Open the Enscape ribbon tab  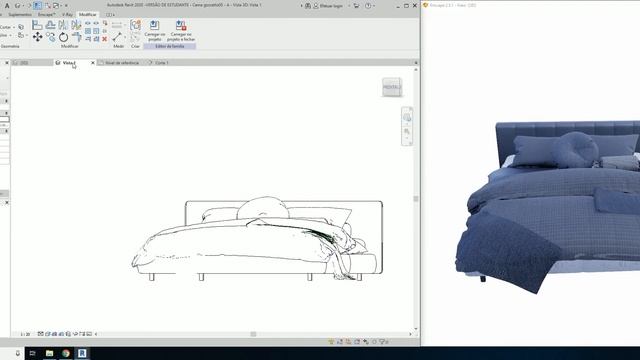point(46,14)
